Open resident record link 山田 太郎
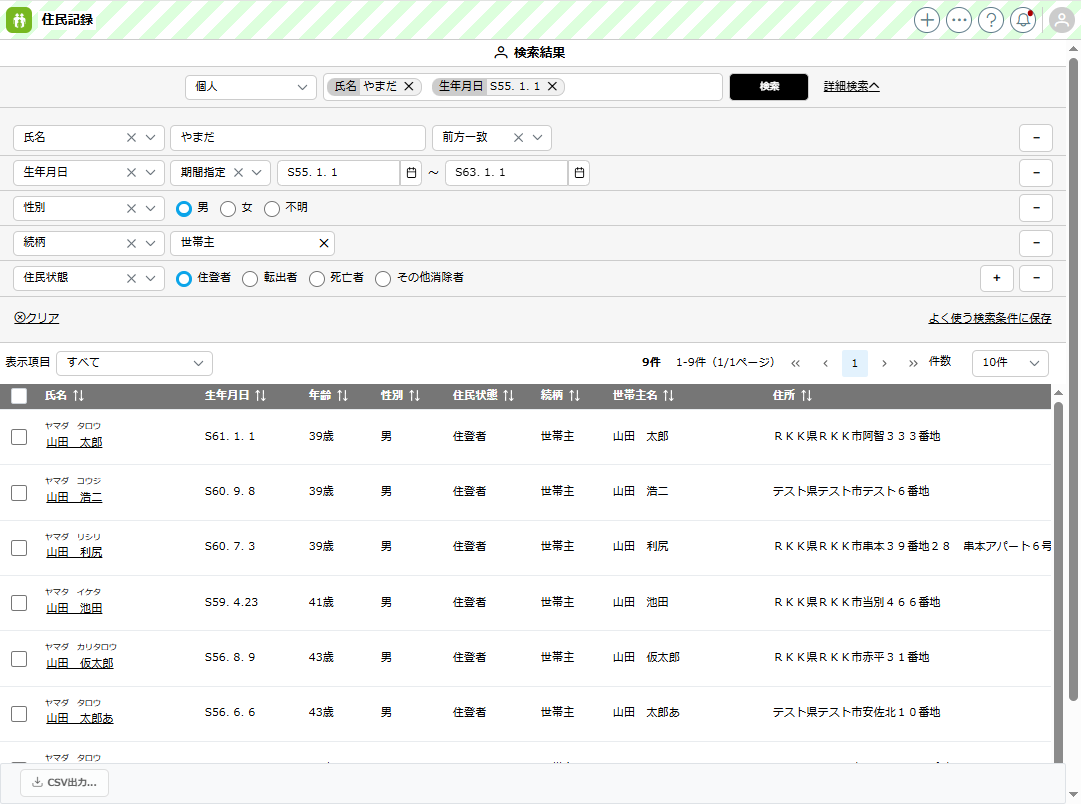1081x810 pixels. (x=74, y=442)
